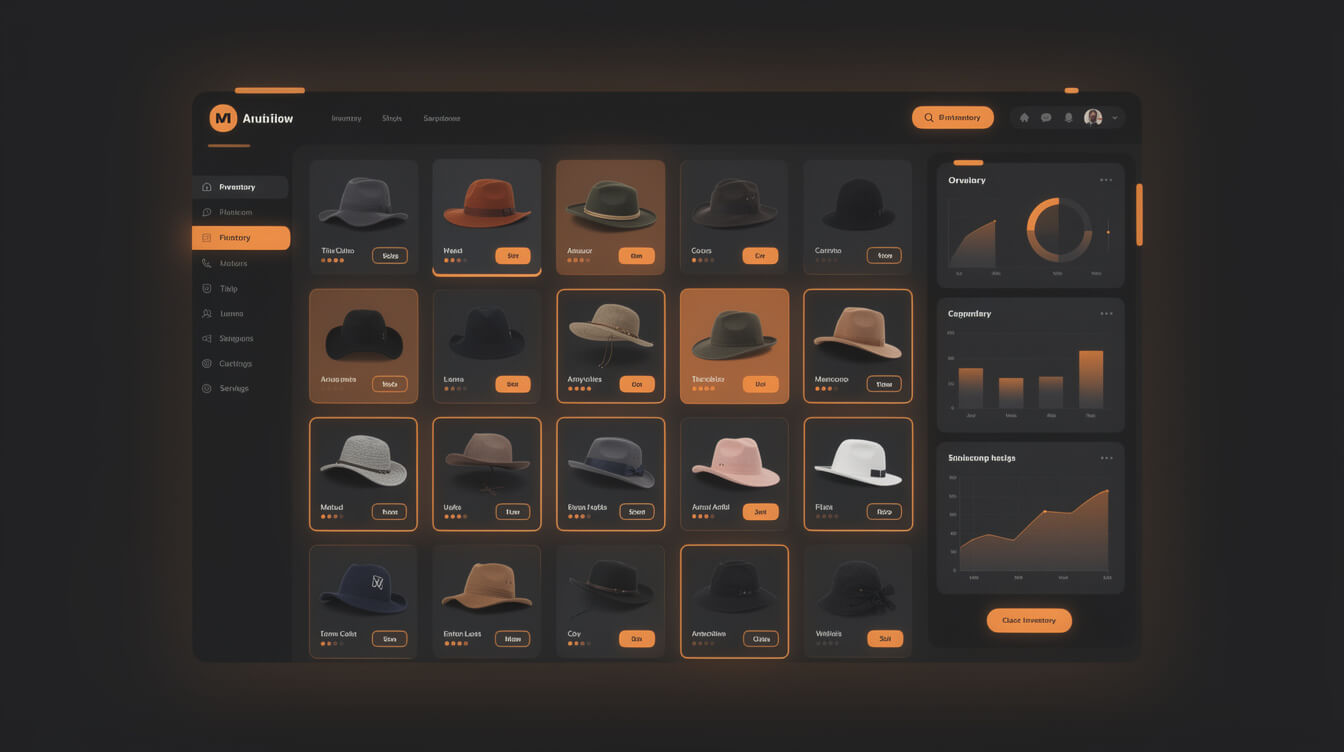Click the orange highlighted sidebar item
The image size is (1344, 752).
coord(241,238)
